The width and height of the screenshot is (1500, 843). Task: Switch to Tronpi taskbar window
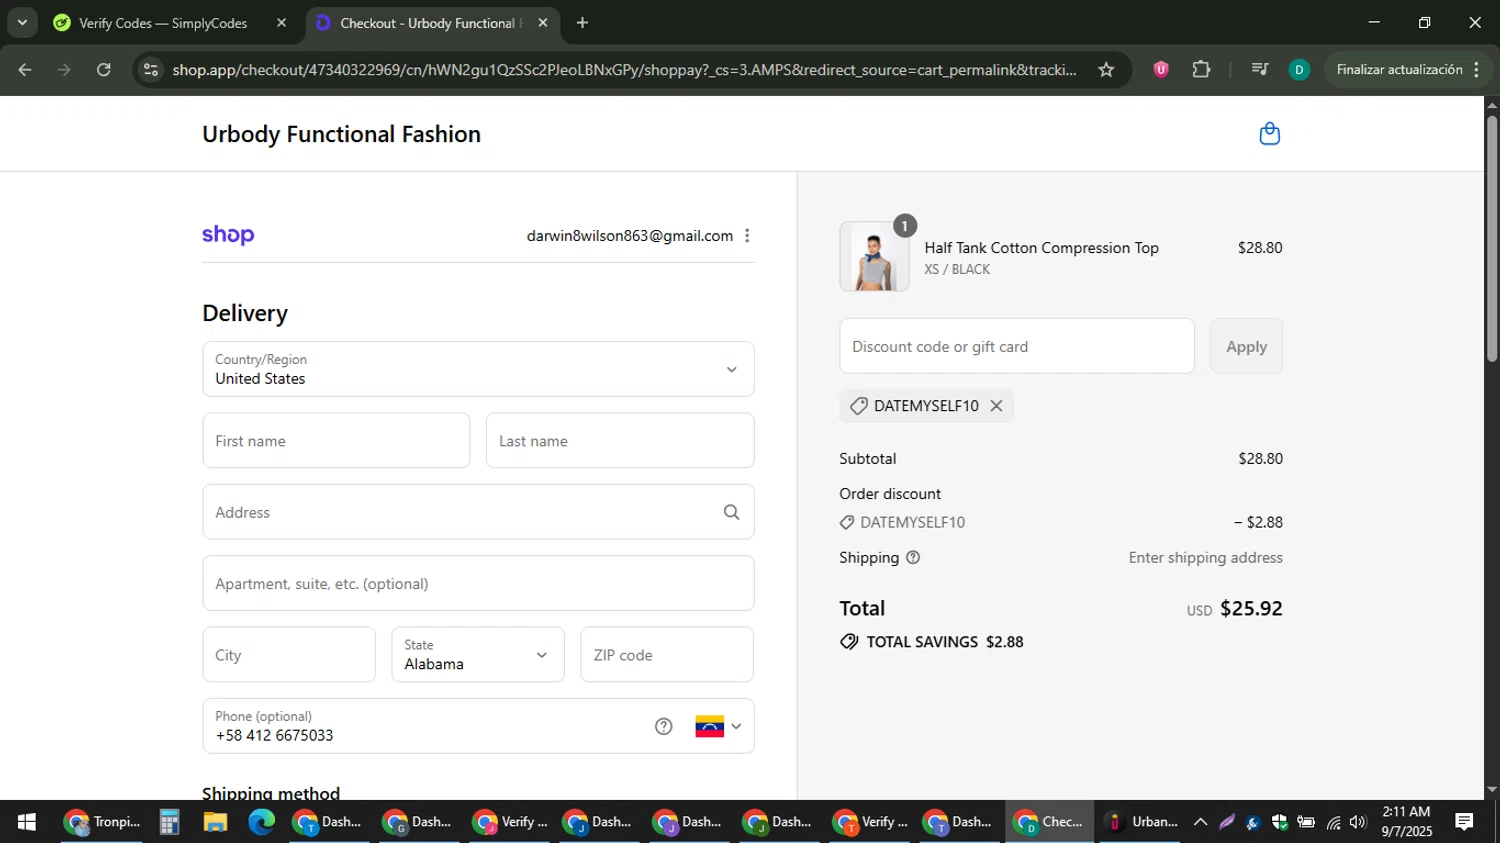tap(101, 822)
